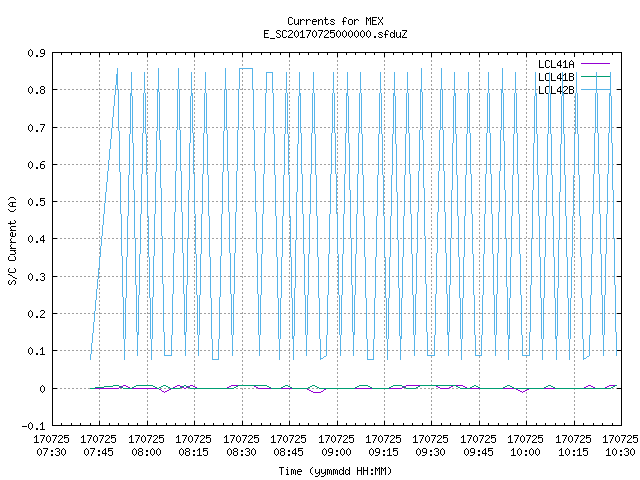Click the 07:30 time tick label
Viewport: 640px width, 480px height.
51,453
